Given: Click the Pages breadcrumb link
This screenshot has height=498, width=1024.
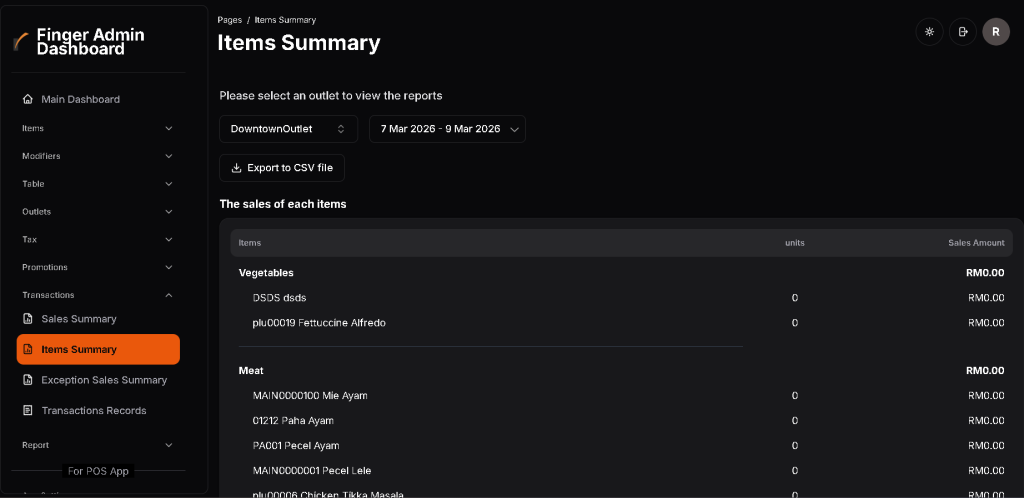Looking at the screenshot, I should pyautogui.click(x=229, y=20).
